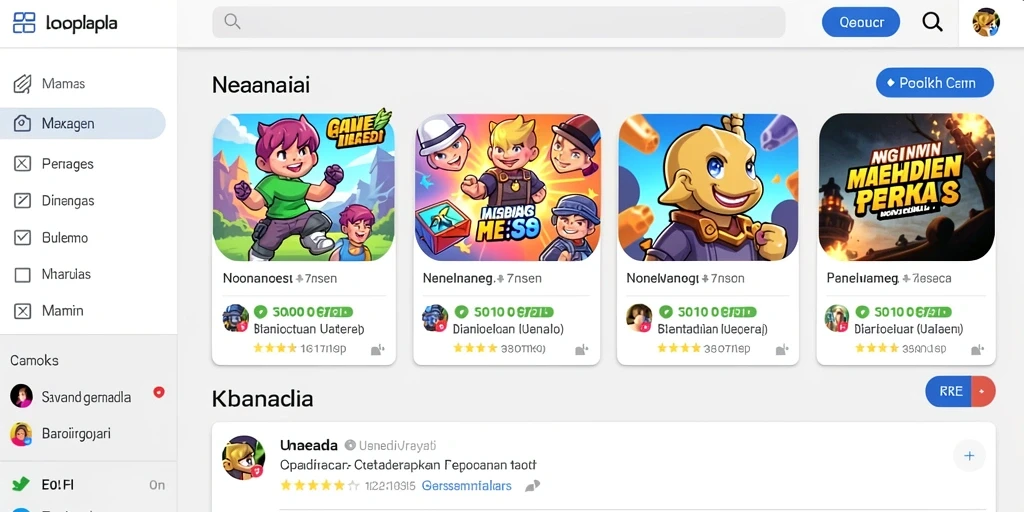Click the plus icon on the Unaeada post
Image resolution: width=1024 pixels, height=512 pixels.
(x=969, y=456)
